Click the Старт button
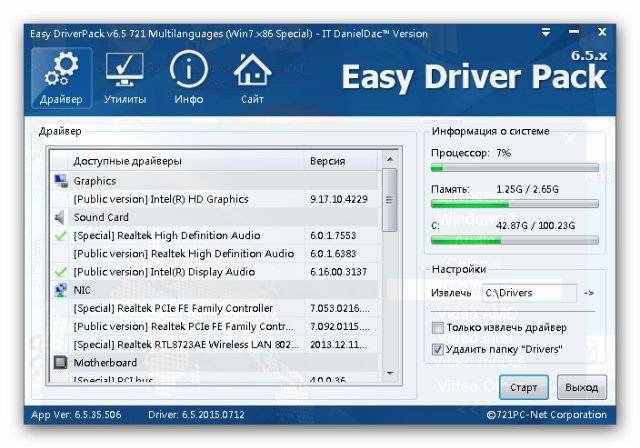640x448 pixels. (x=524, y=387)
